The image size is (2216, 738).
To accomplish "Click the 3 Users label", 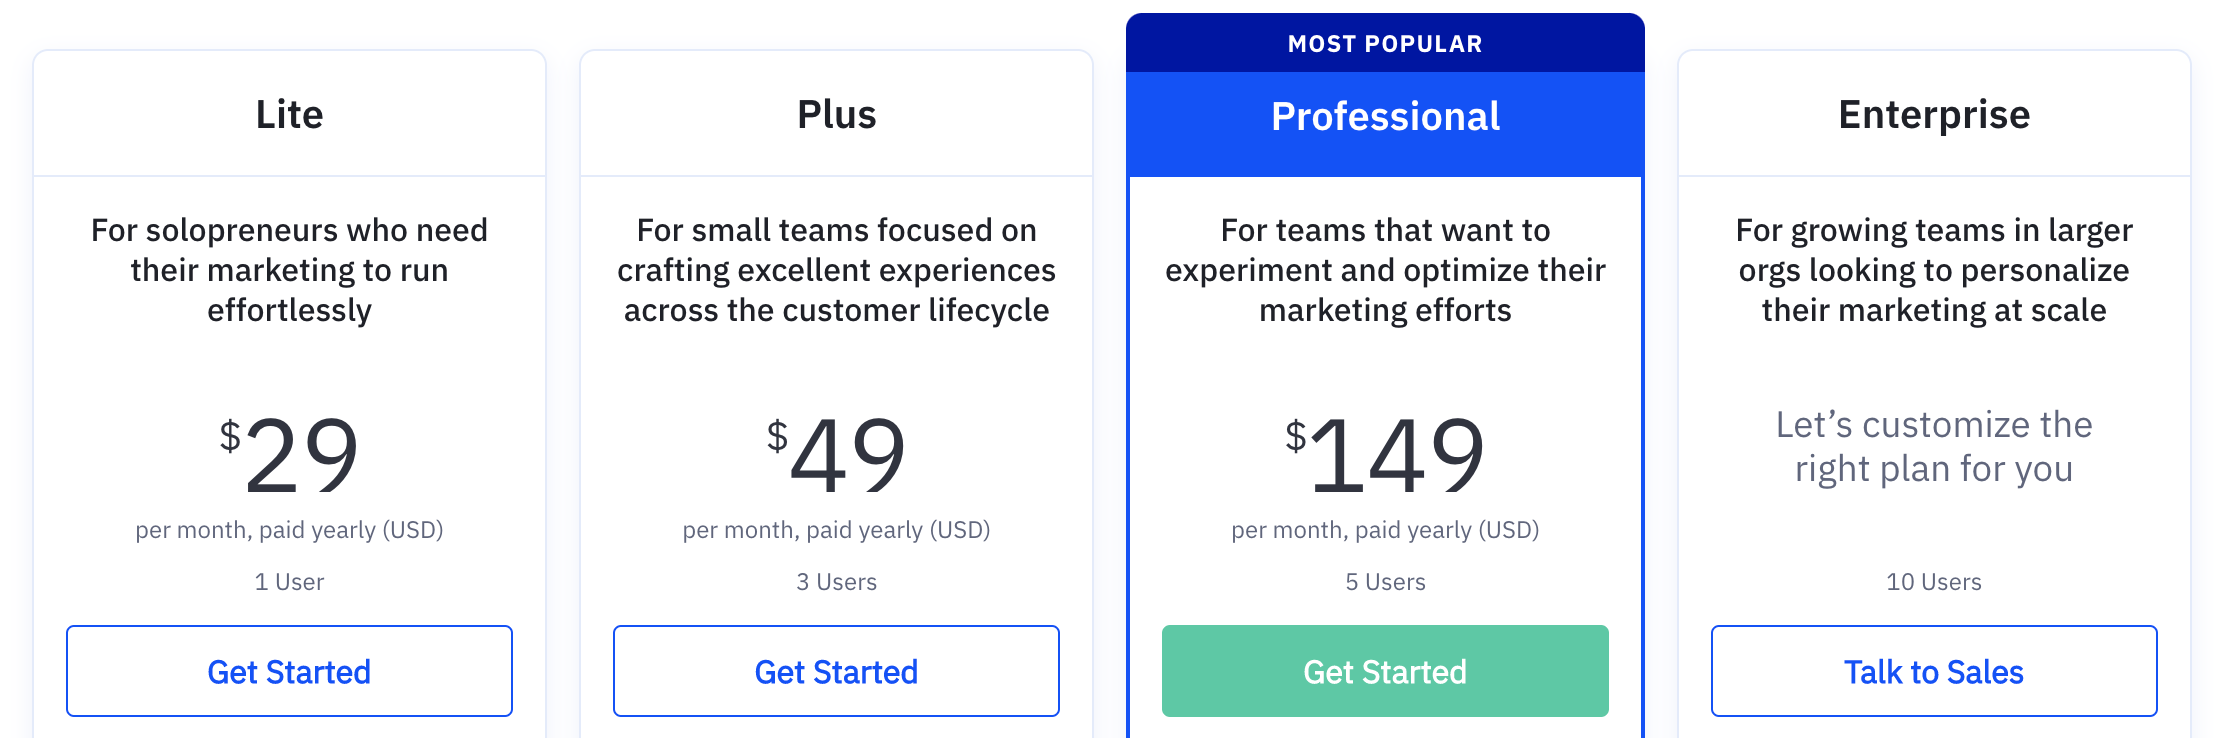I will [x=836, y=582].
